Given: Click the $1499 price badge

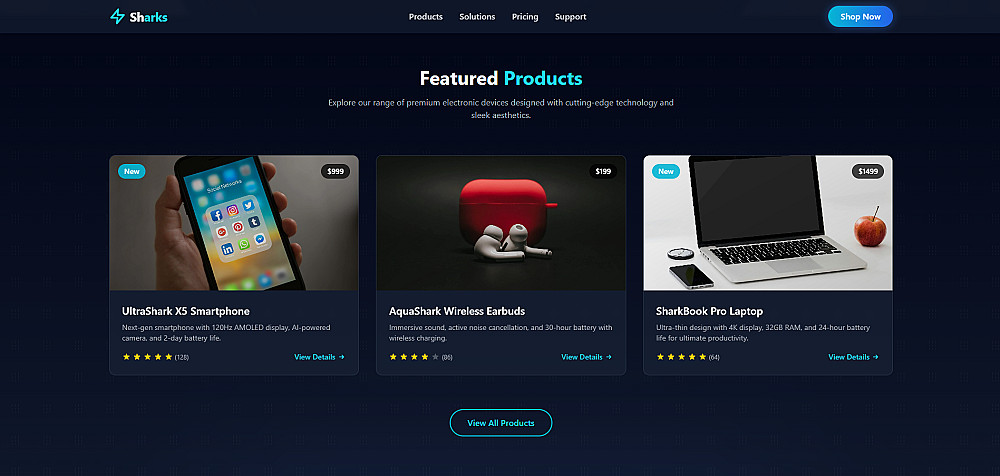Looking at the screenshot, I should pos(868,171).
